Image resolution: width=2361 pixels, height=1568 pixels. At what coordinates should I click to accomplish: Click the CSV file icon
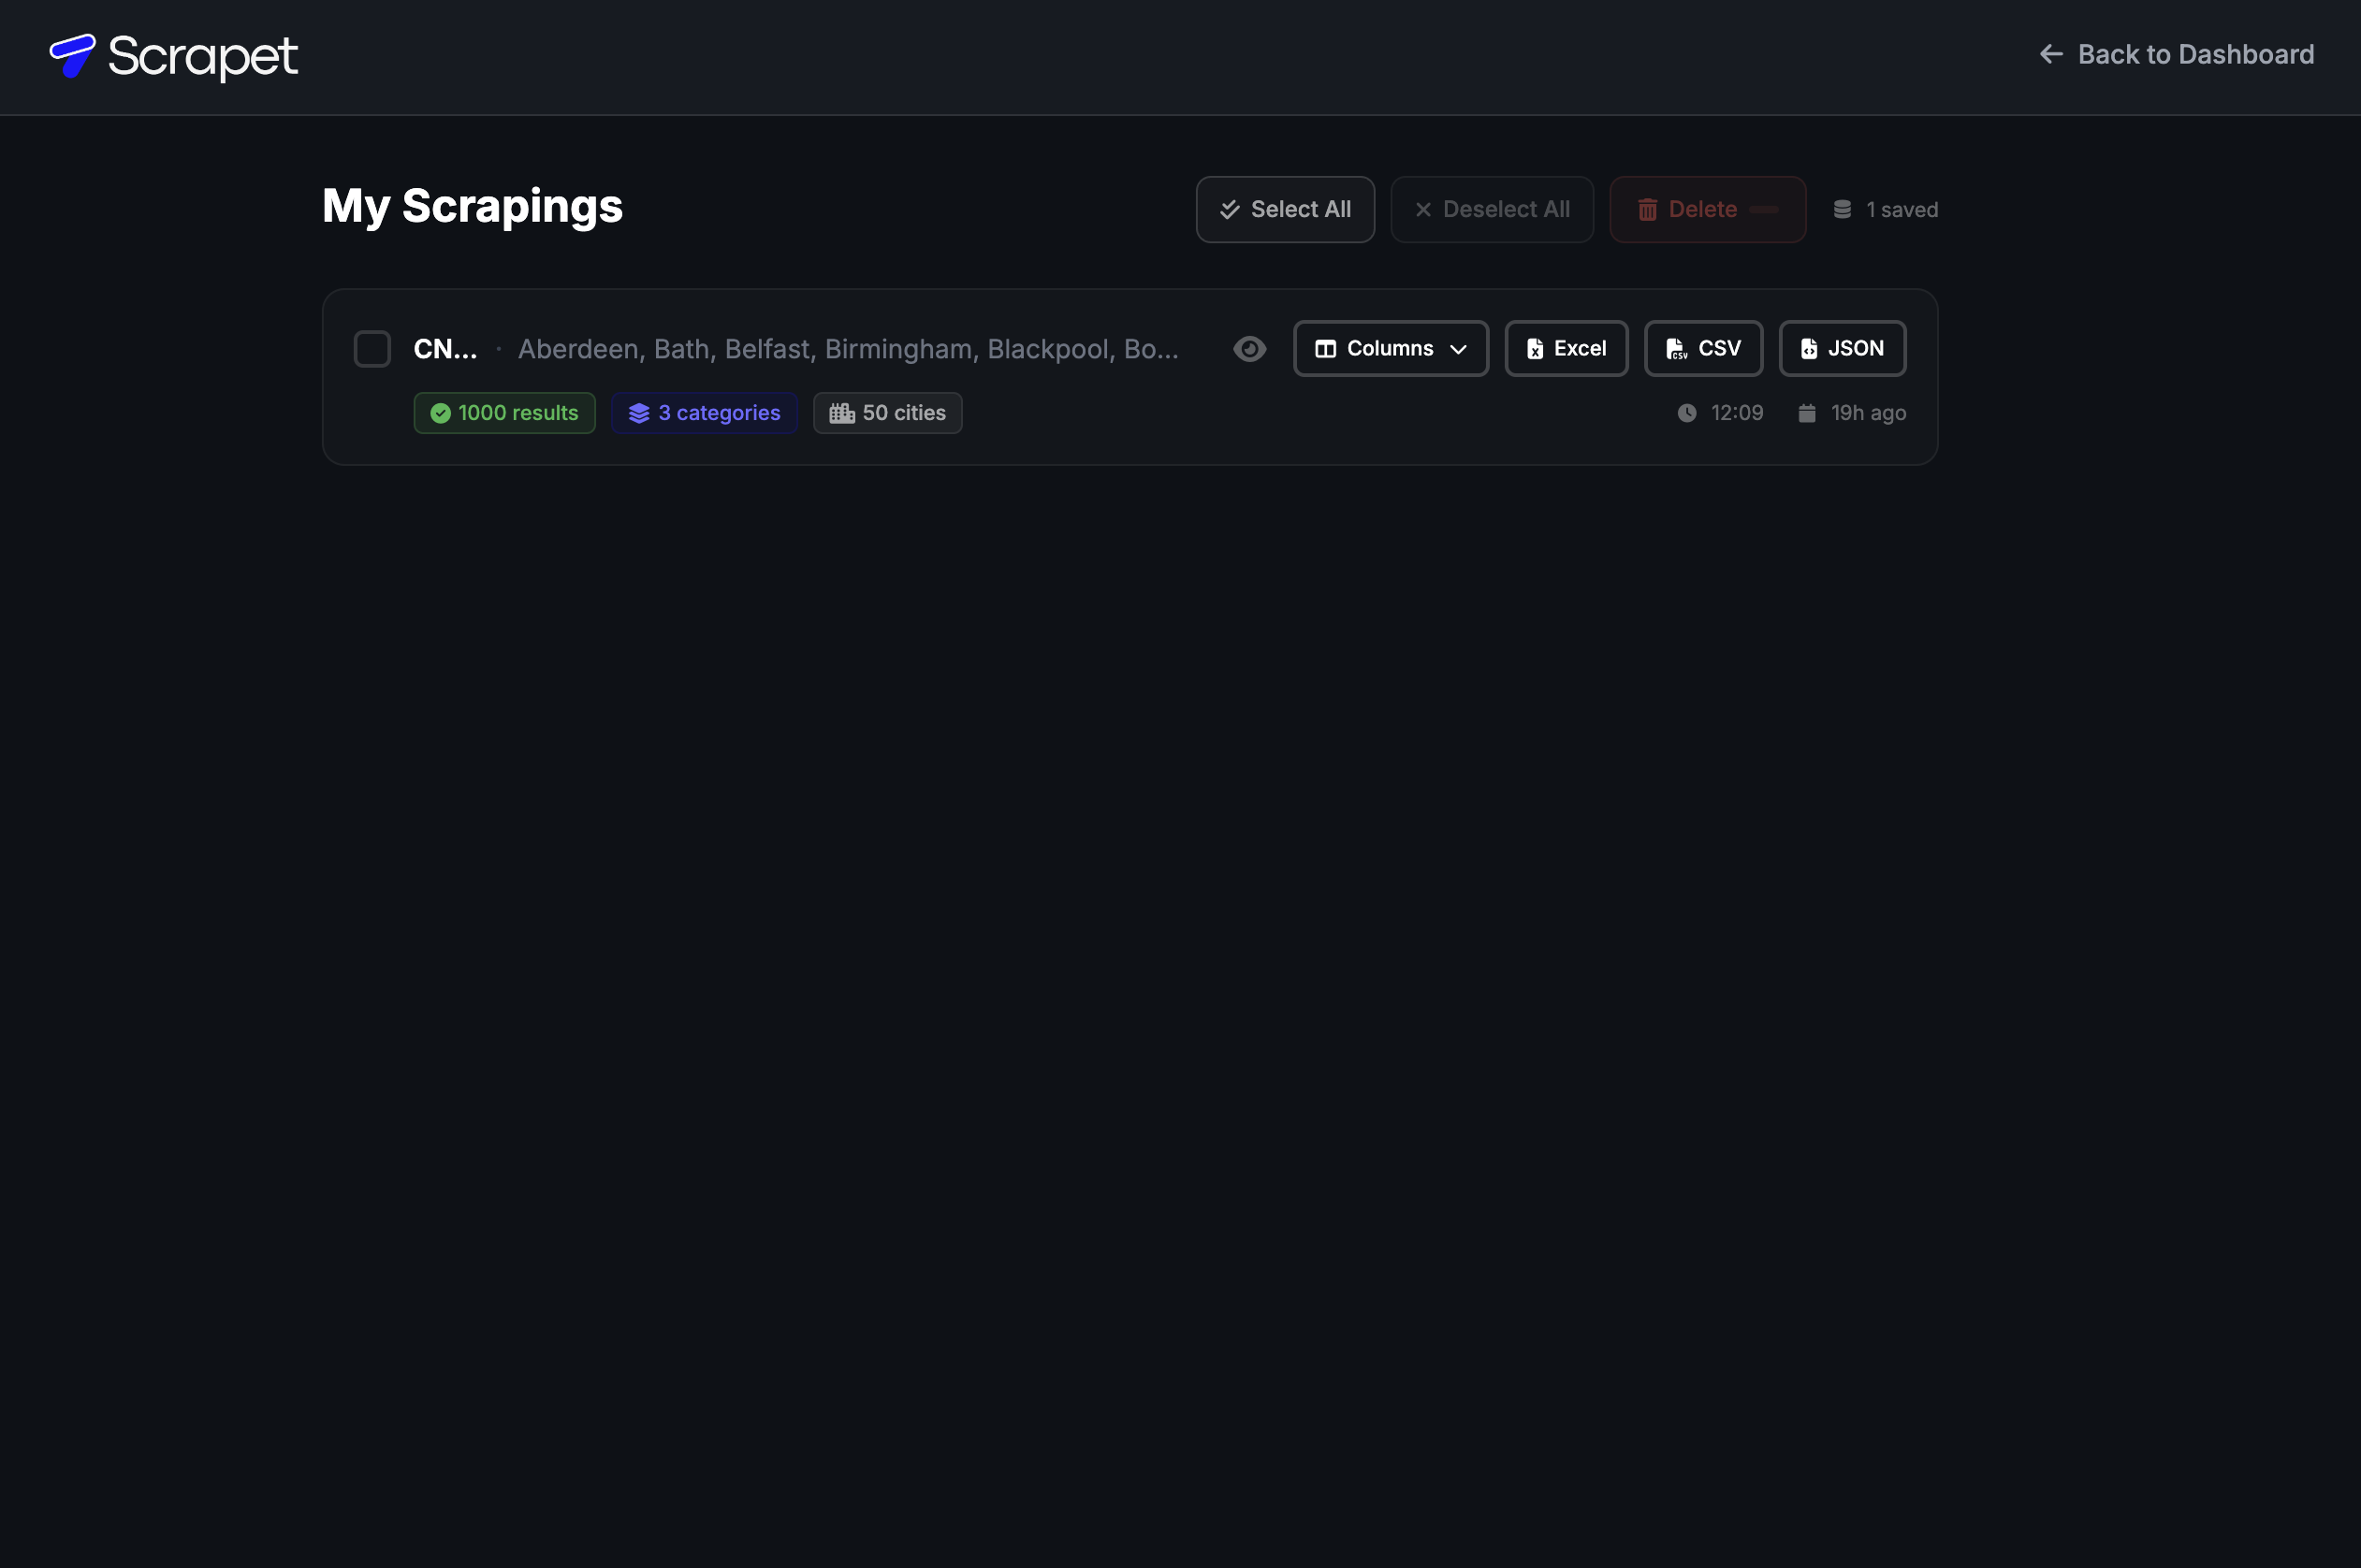coord(1675,349)
